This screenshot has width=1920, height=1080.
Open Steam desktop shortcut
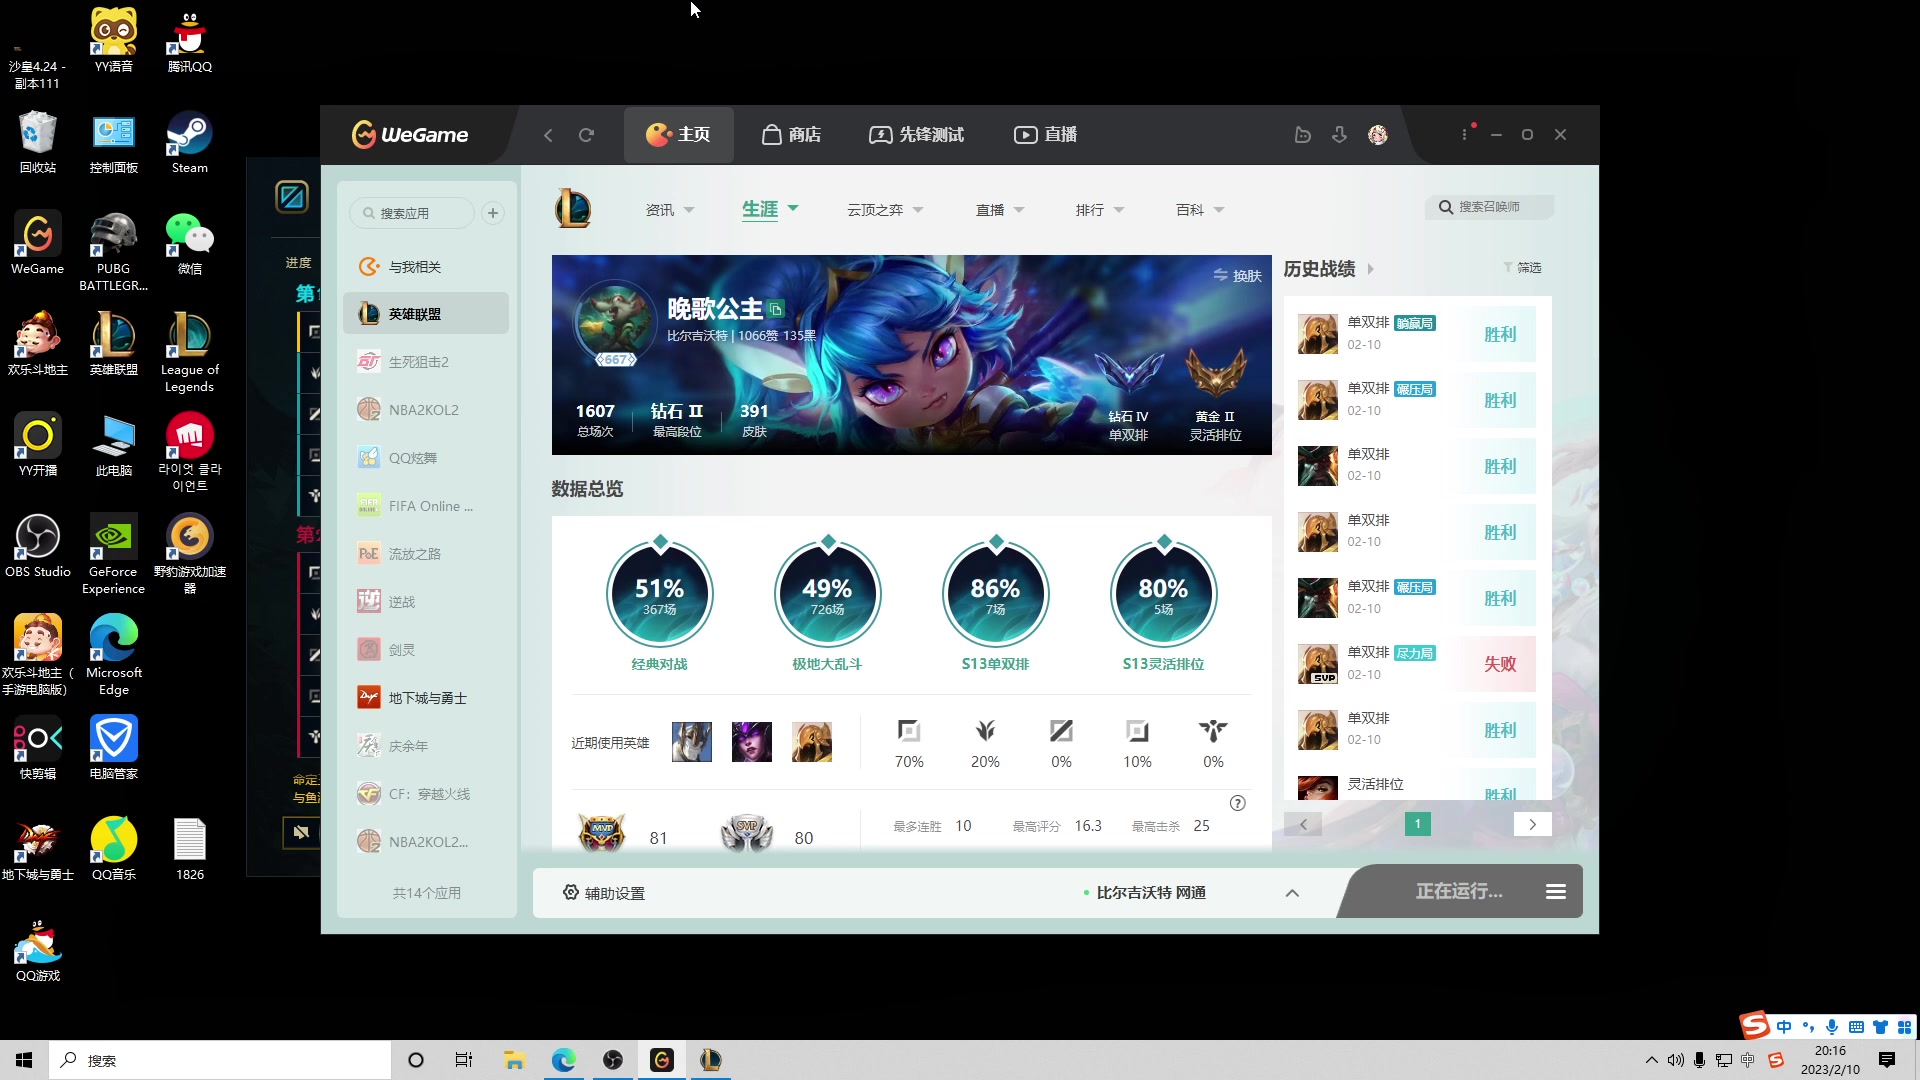click(189, 144)
